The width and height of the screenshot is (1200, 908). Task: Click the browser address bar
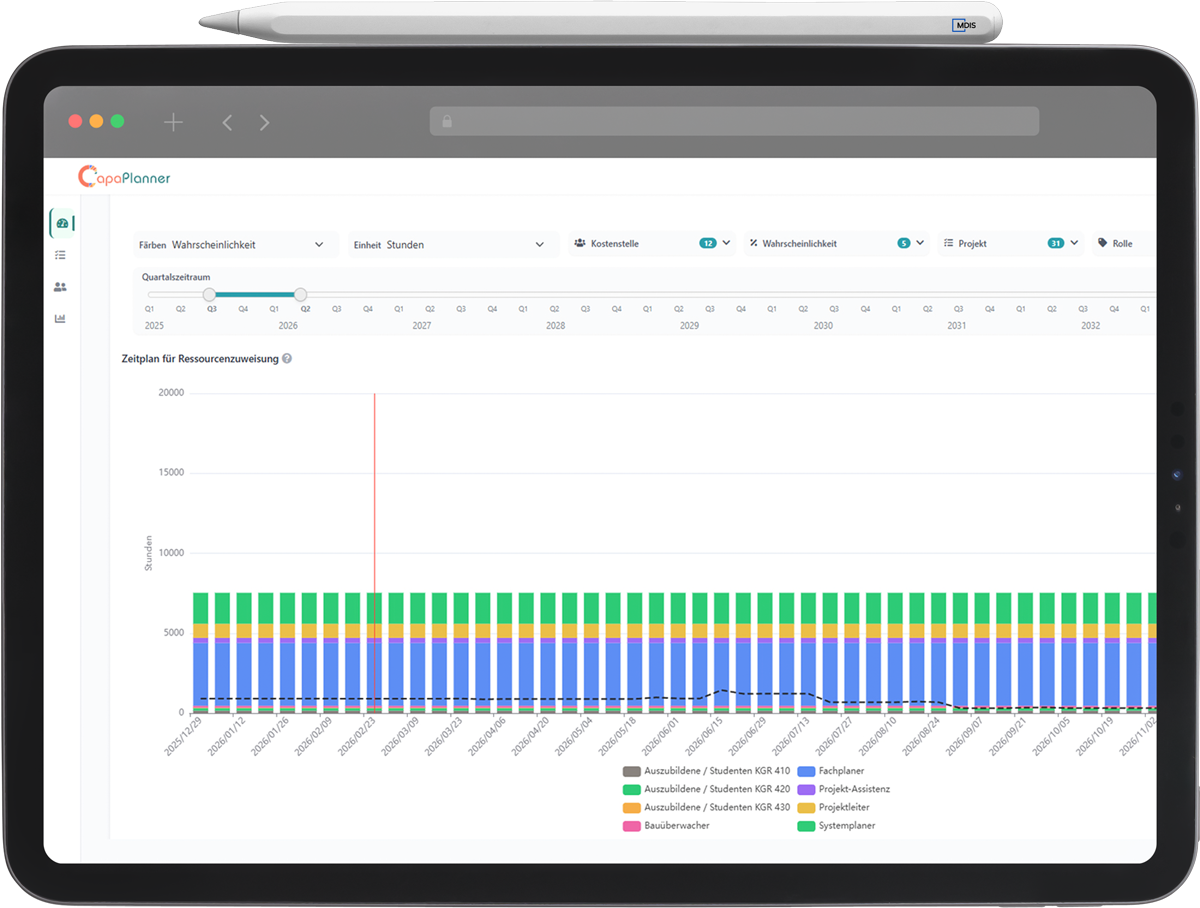[735, 121]
